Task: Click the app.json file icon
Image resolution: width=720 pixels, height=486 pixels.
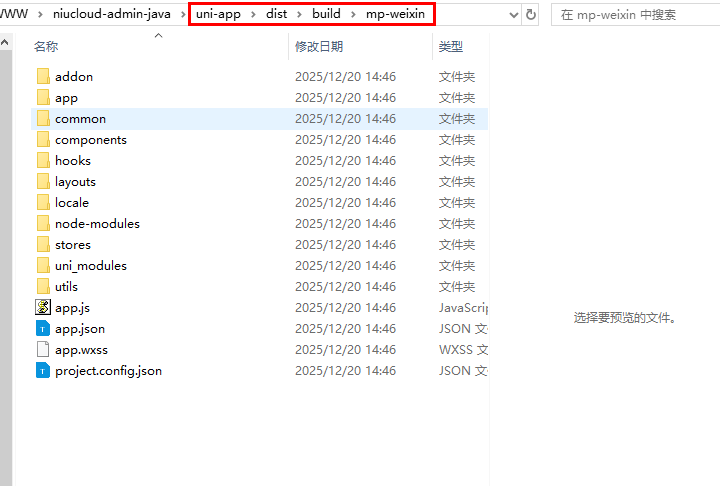Action: coord(43,328)
